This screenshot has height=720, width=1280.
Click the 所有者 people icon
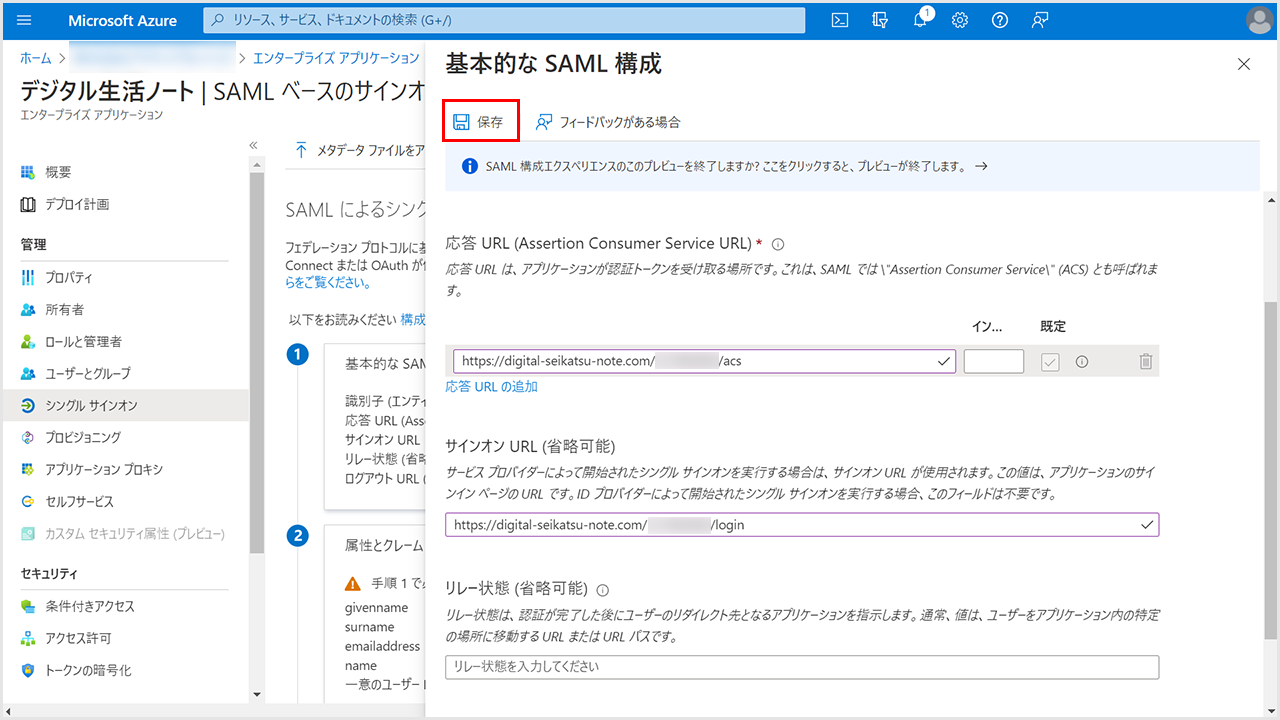28,309
